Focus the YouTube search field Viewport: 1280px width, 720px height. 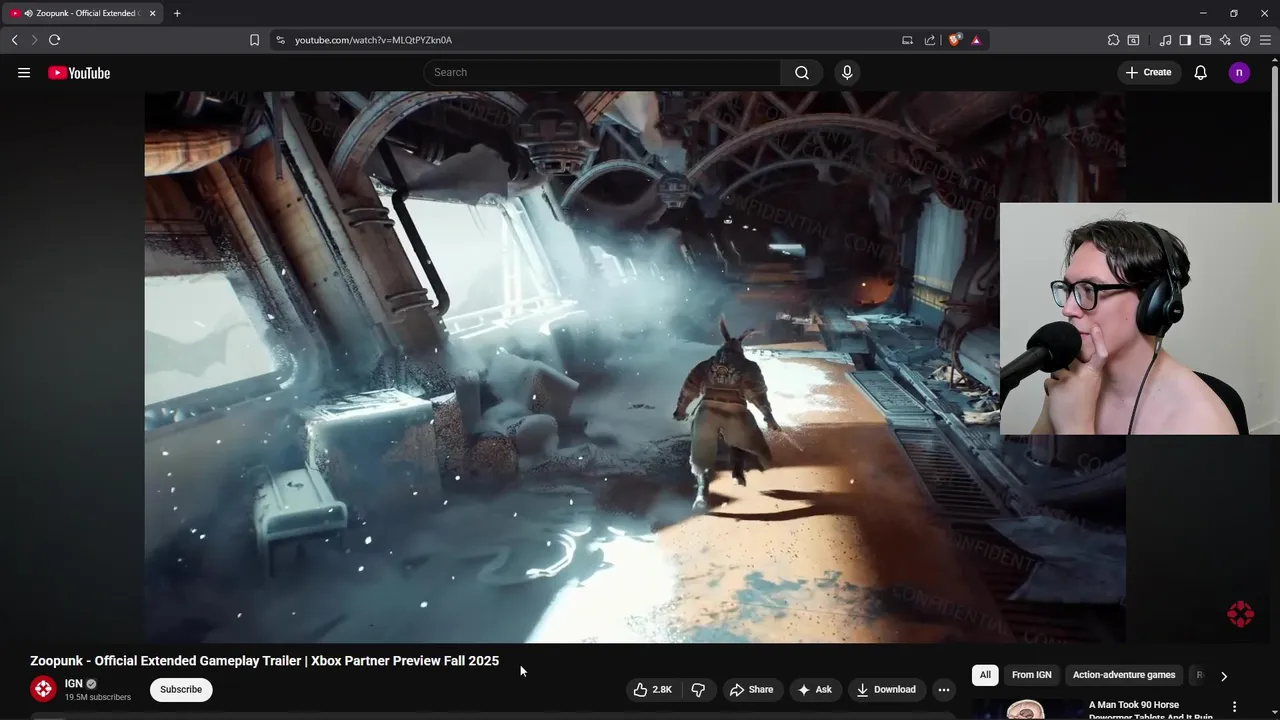pyautogui.click(x=603, y=72)
